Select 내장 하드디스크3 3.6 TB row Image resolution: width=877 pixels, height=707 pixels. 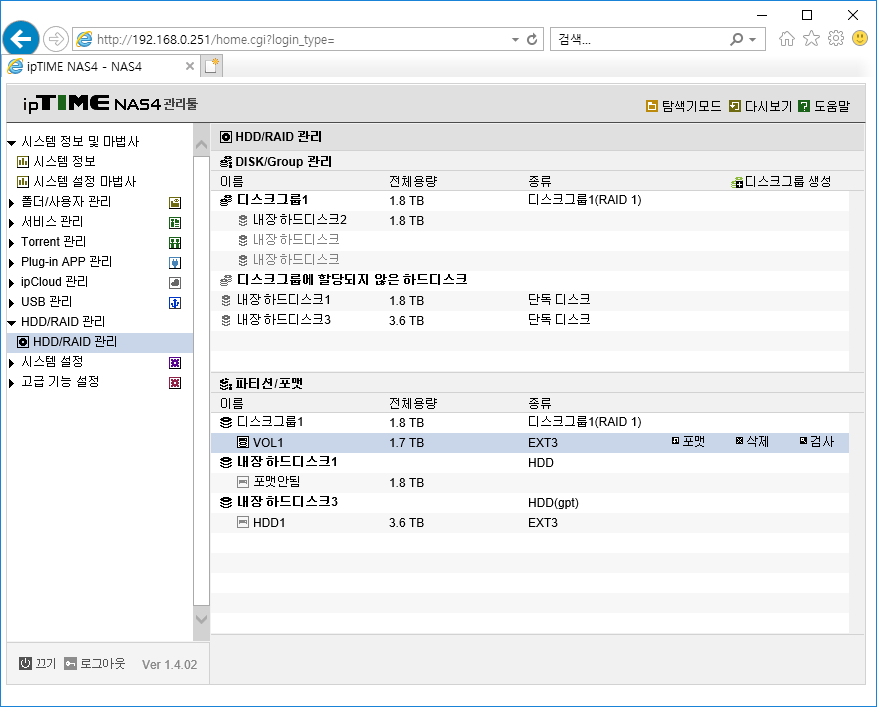tap(530, 320)
